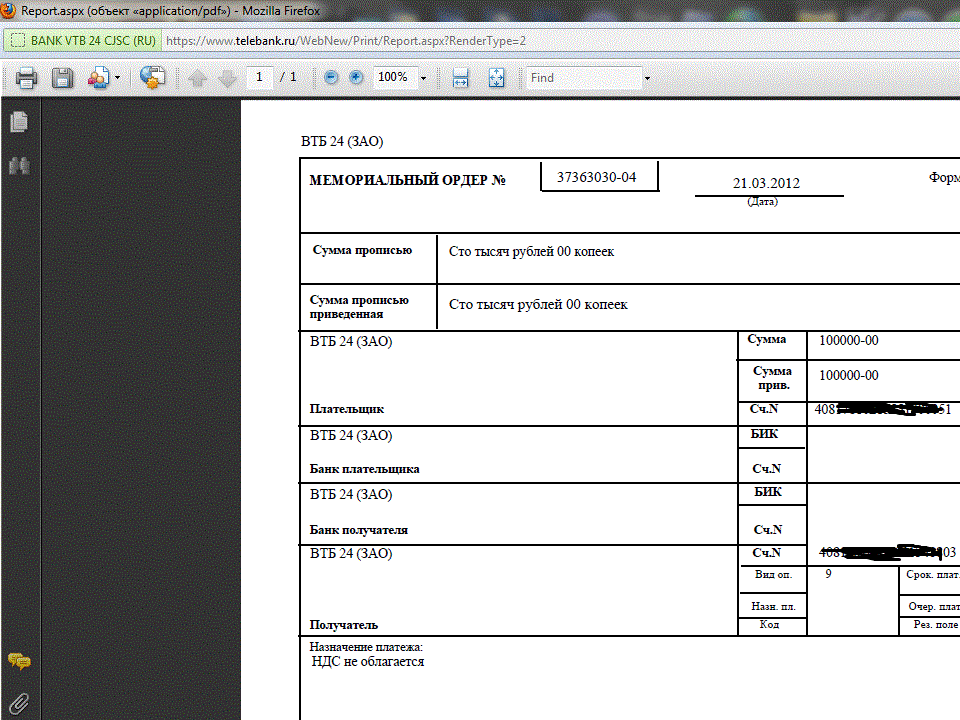The image size is (960, 720).
Task: Open the comments panel icon
Action: click(x=19, y=661)
